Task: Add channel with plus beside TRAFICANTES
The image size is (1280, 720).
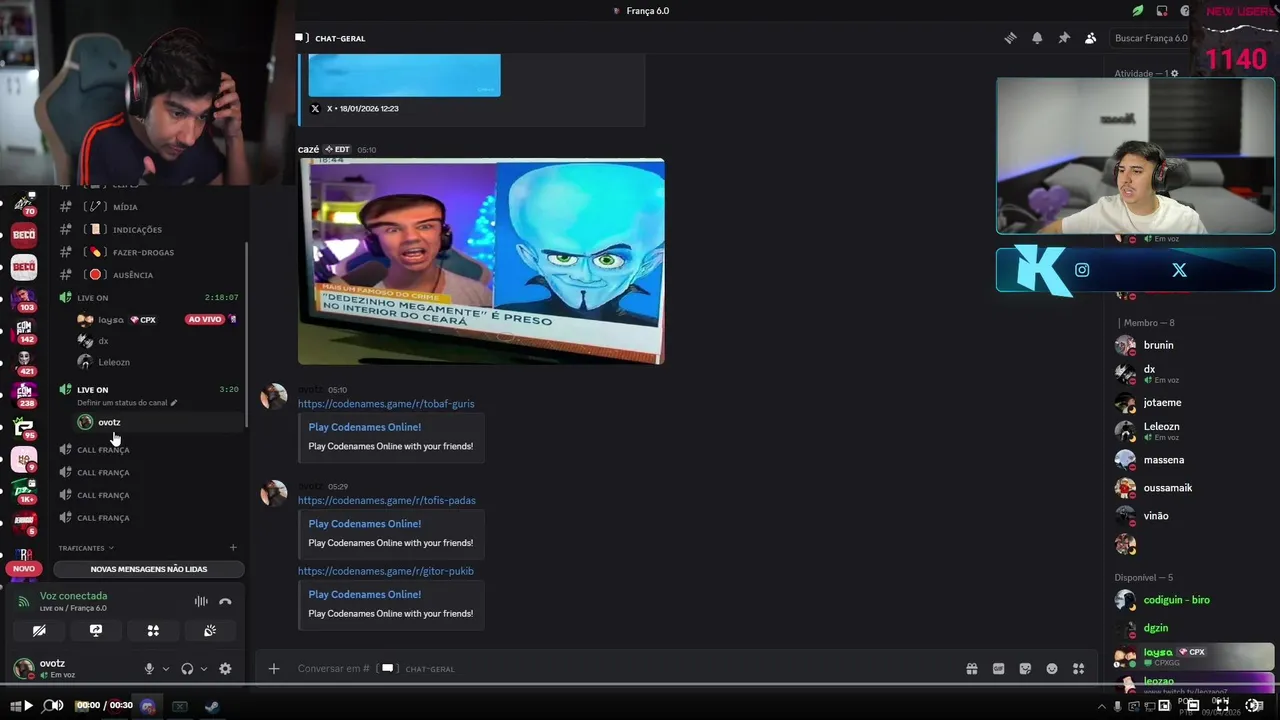Action: click(x=233, y=548)
